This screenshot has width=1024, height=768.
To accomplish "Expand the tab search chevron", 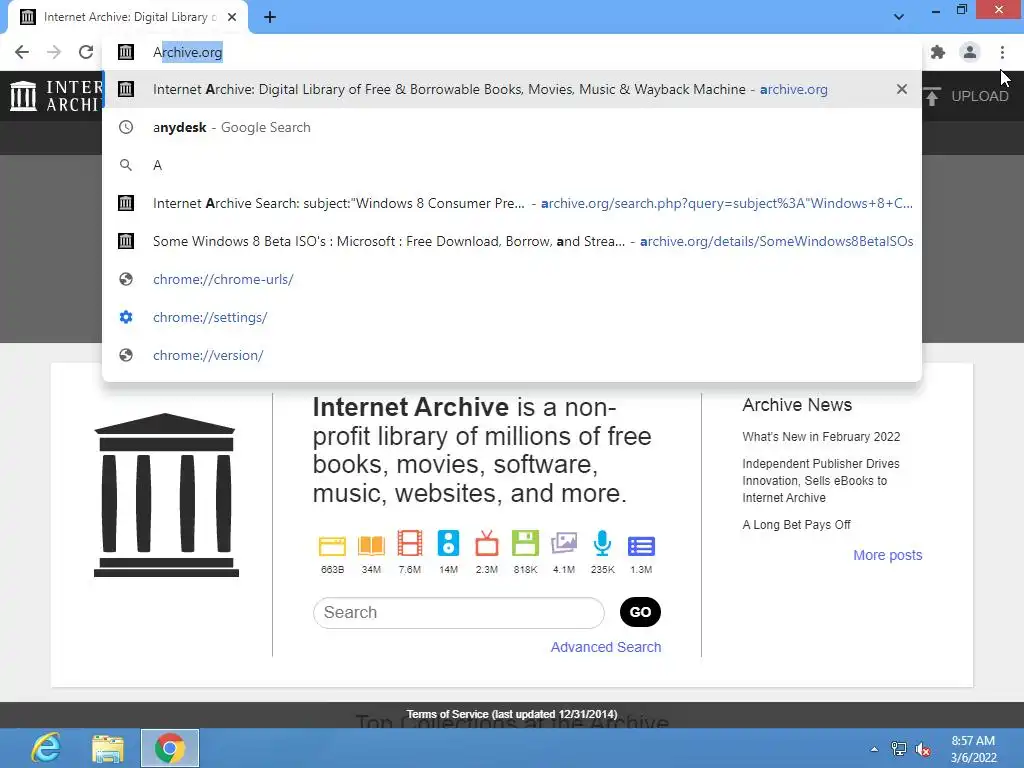I will [x=899, y=17].
